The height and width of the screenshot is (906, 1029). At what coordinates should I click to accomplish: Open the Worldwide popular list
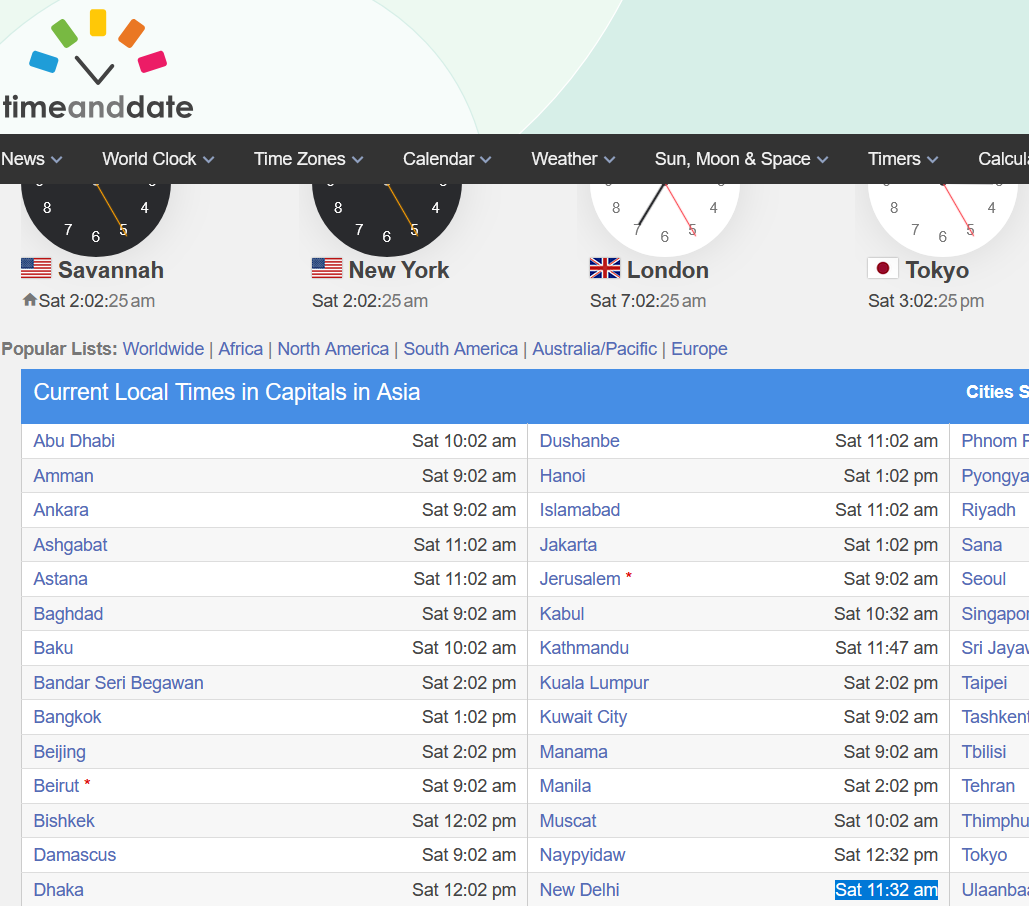click(163, 348)
